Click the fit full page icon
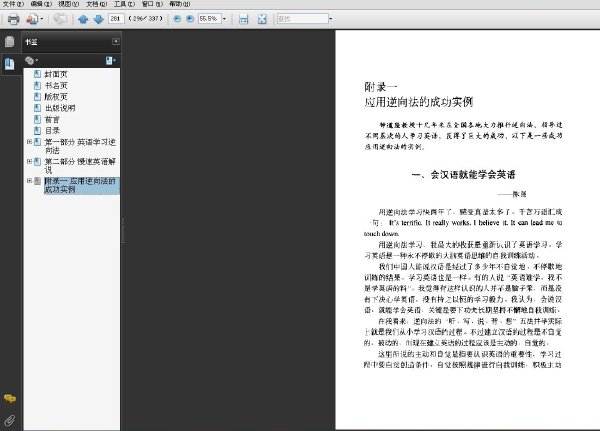The height and width of the screenshot is (431, 600). pyautogui.click(x=262, y=19)
